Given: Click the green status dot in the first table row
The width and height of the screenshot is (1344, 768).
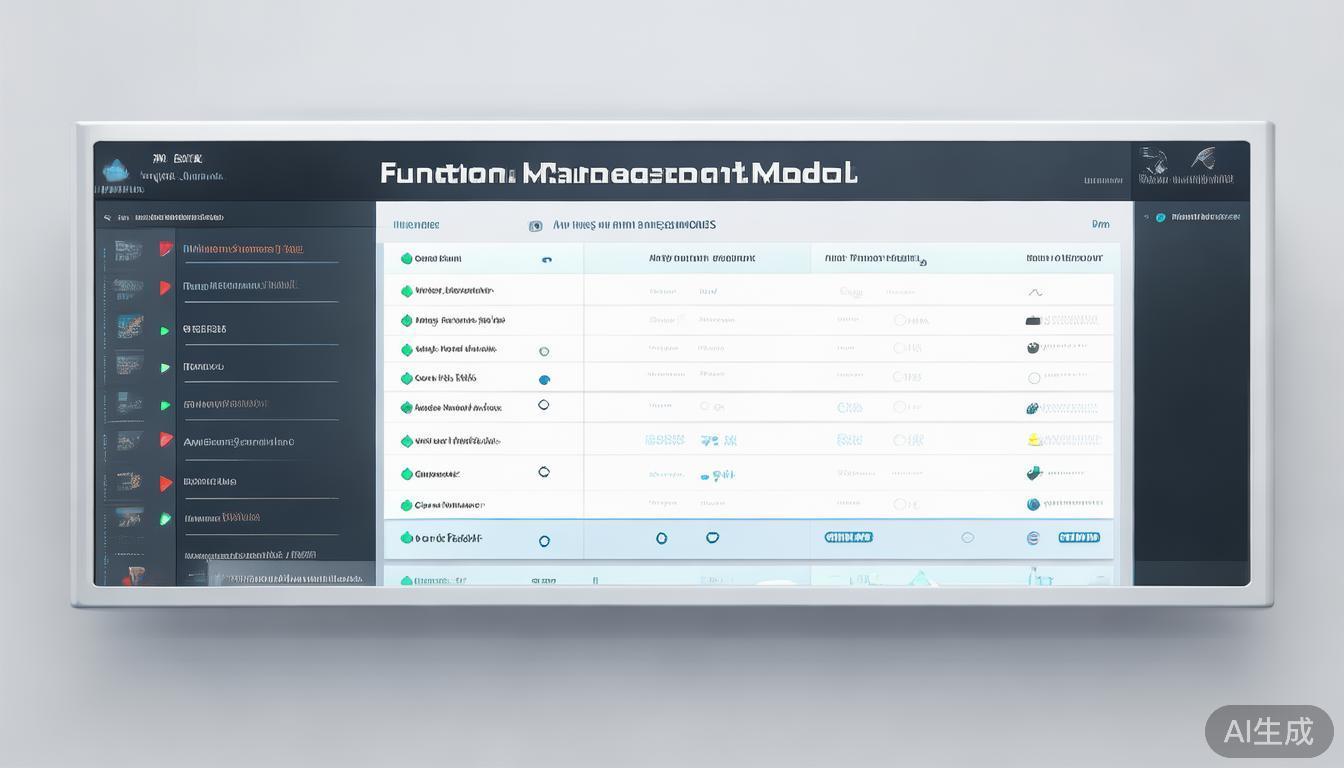Looking at the screenshot, I should (x=406, y=258).
